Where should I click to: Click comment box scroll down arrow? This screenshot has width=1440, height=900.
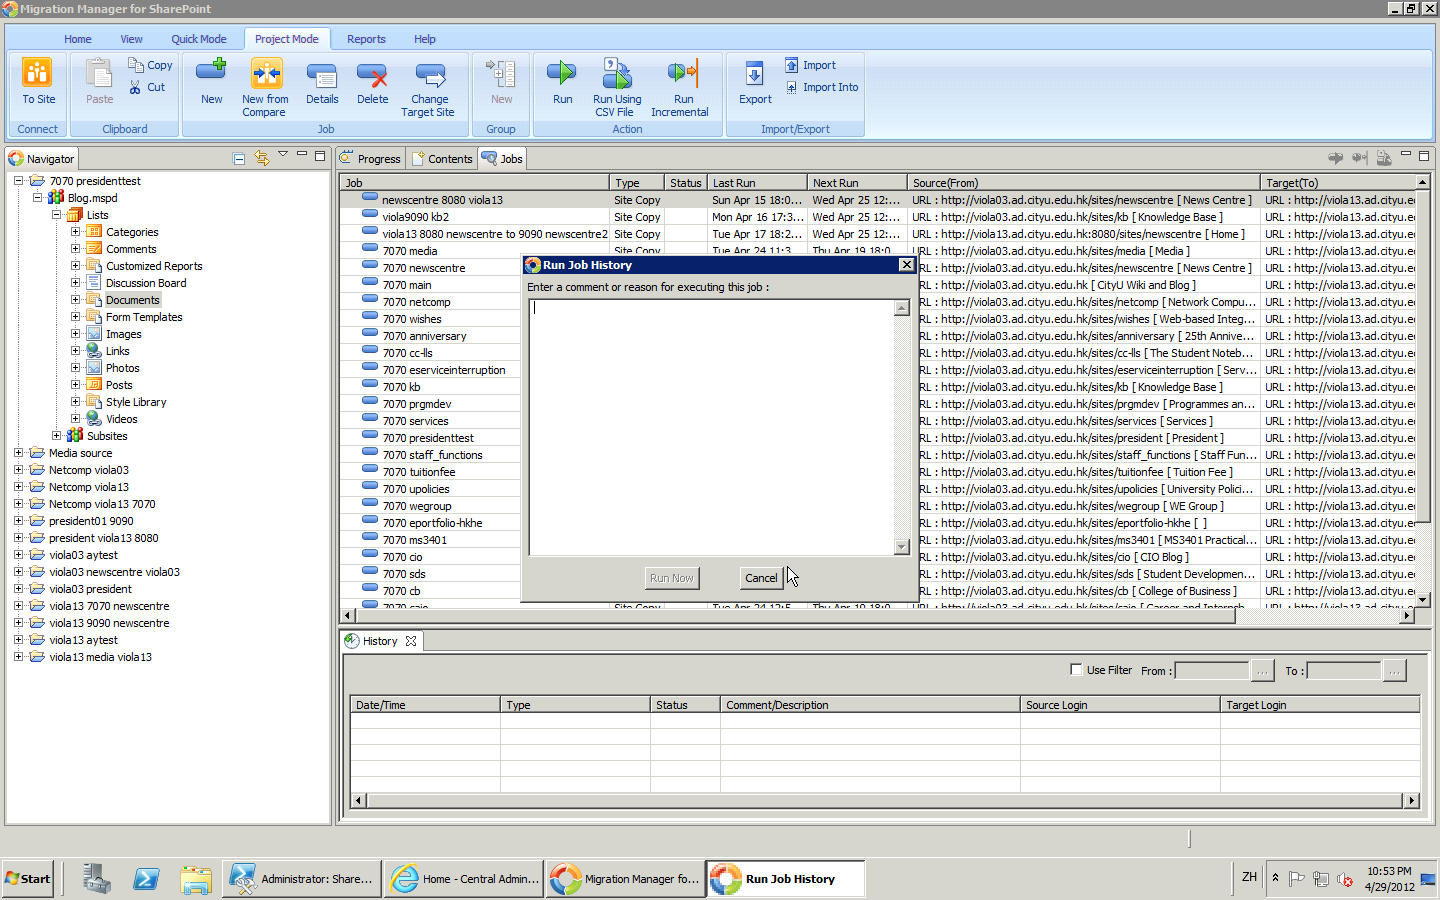point(901,547)
